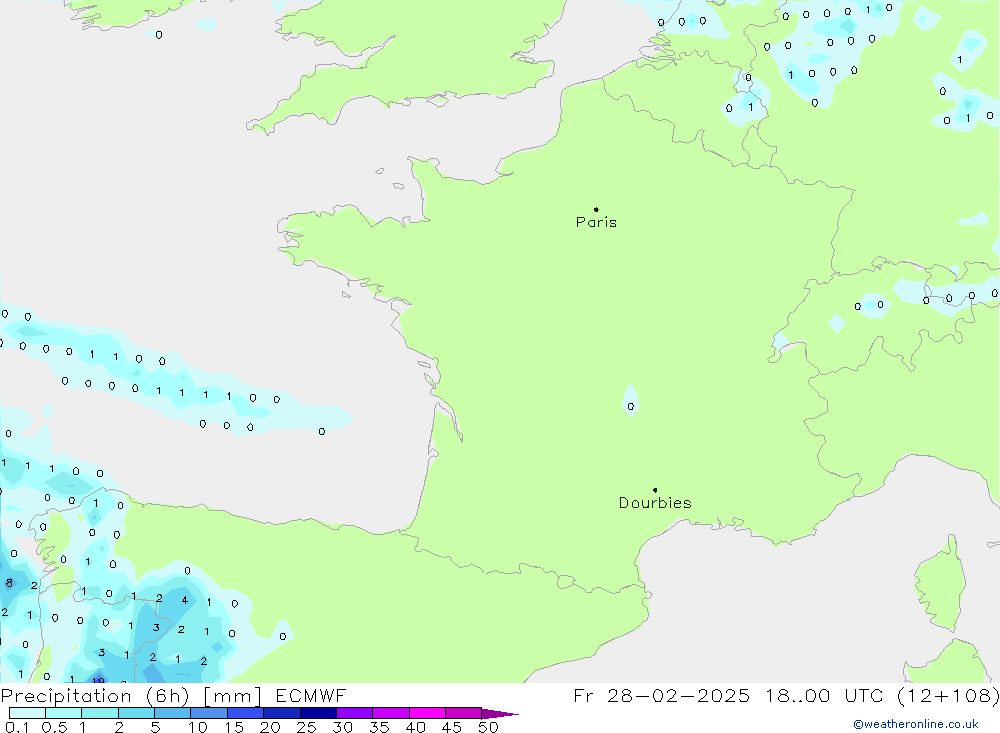Select the 1–2 mm legend color swatch
The height and width of the screenshot is (733, 1000).
pos(100,713)
